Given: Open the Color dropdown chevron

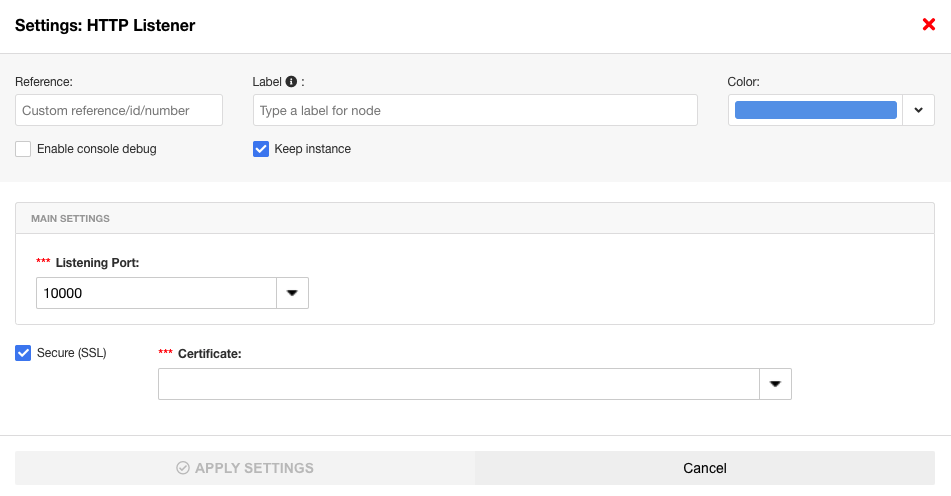Looking at the screenshot, I should [x=918, y=110].
